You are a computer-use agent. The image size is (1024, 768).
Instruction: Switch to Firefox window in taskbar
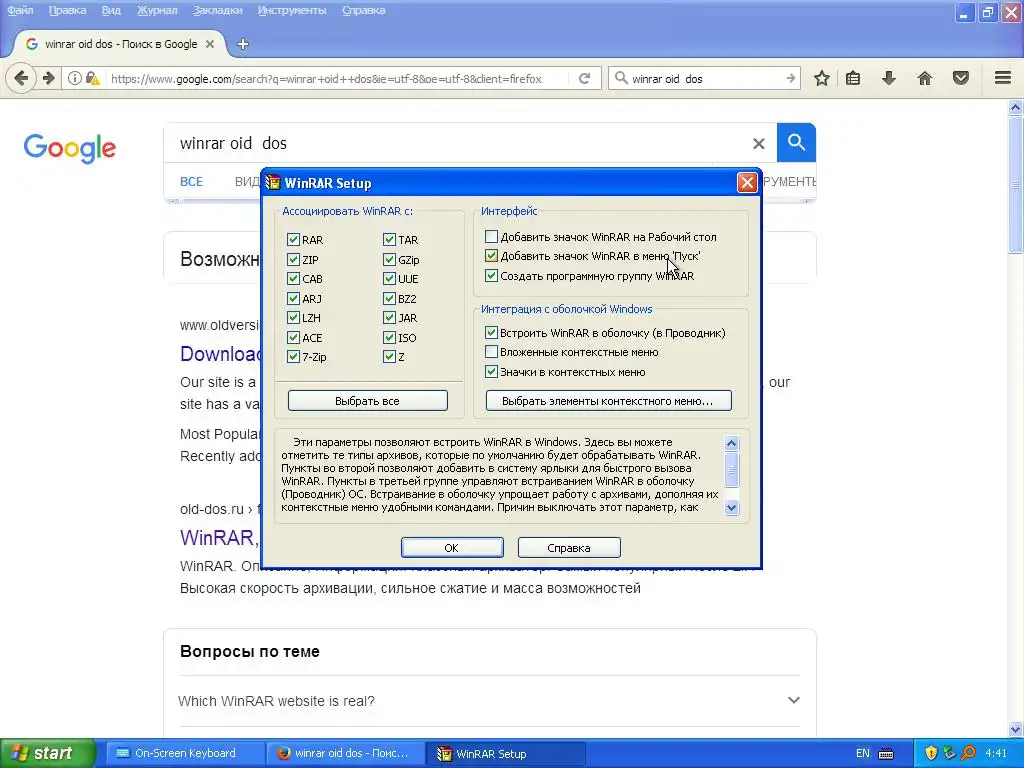345,754
